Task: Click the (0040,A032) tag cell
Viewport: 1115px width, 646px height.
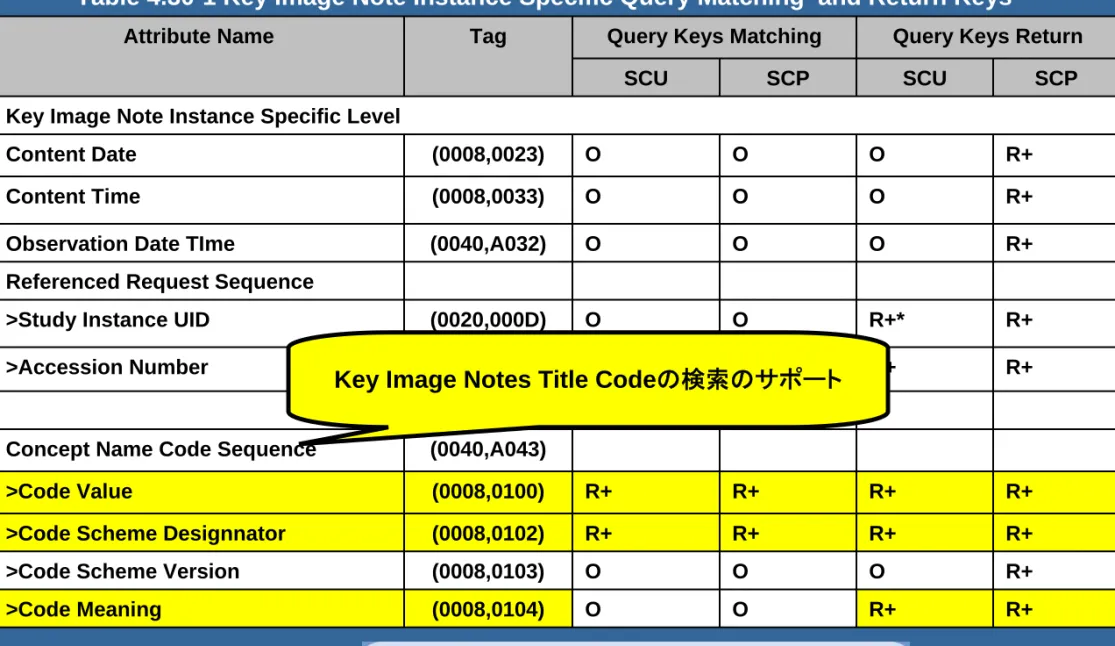Action: [x=488, y=244]
